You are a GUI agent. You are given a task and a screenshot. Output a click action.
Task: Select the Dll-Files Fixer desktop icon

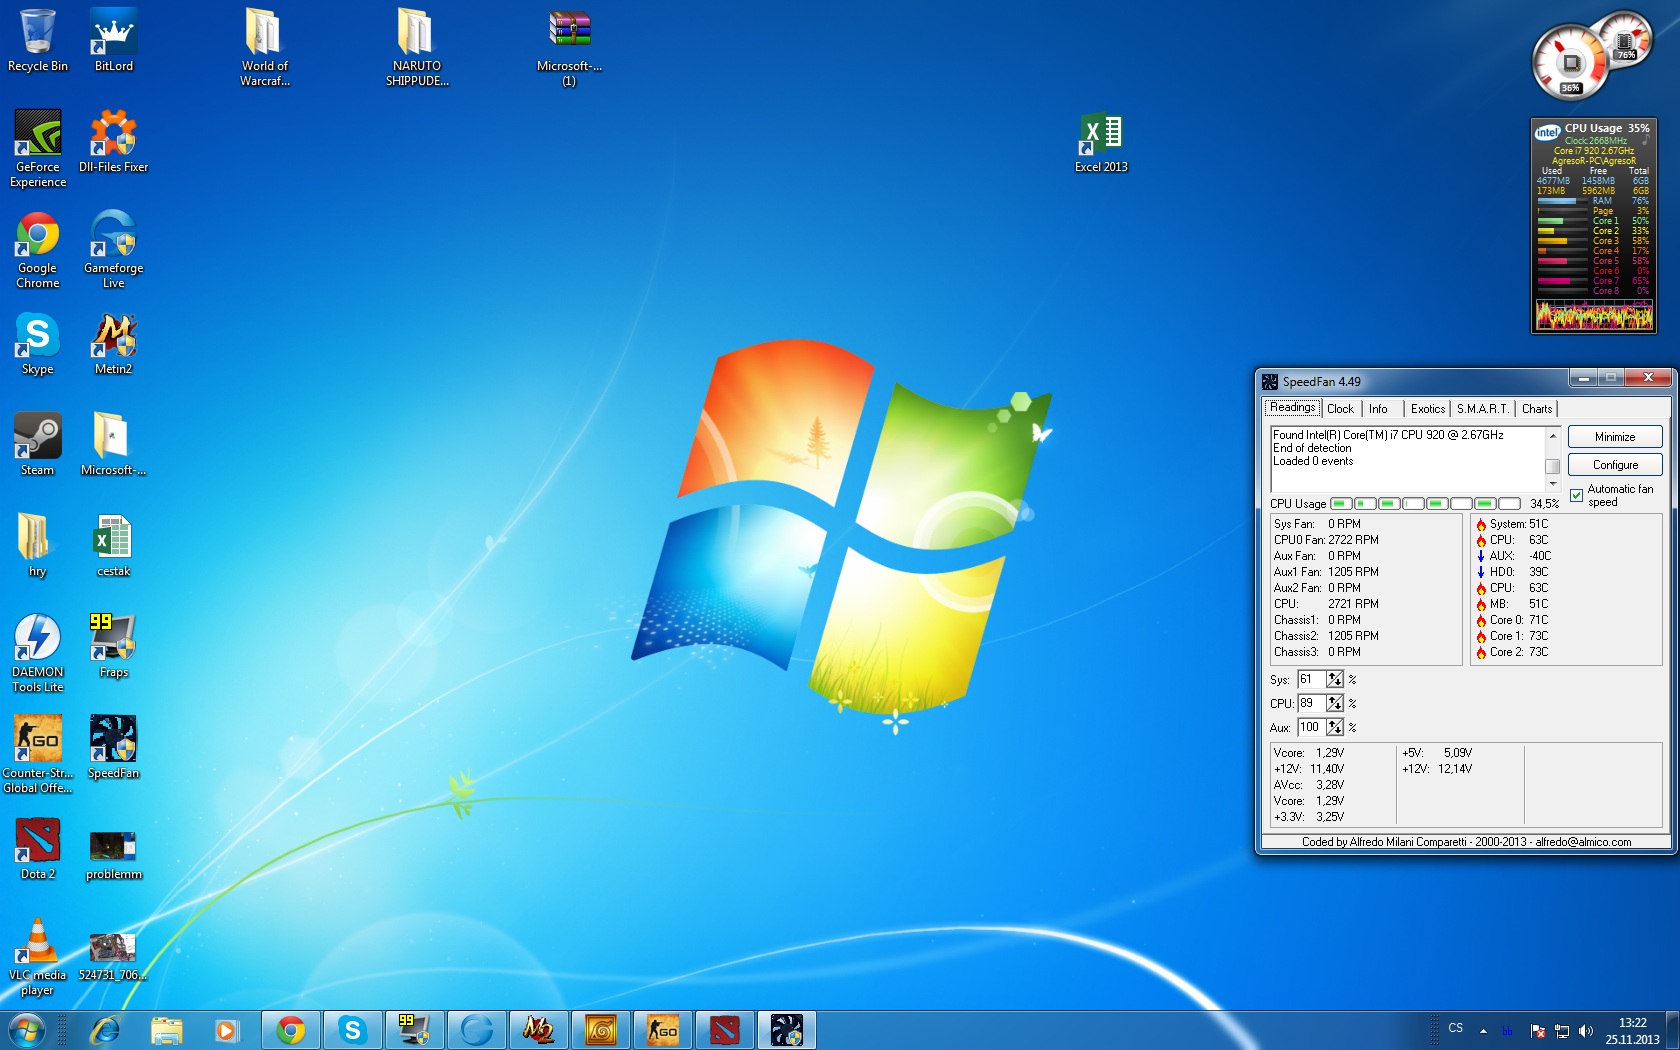pyautogui.click(x=114, y=141)
